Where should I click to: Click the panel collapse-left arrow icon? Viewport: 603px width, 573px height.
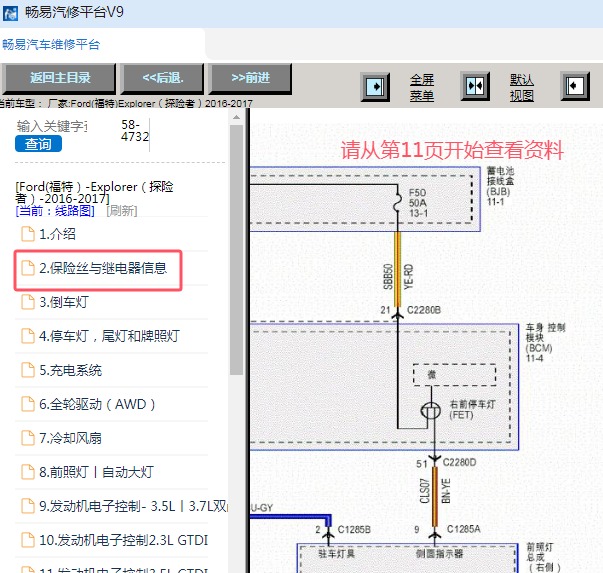(575, 86)
